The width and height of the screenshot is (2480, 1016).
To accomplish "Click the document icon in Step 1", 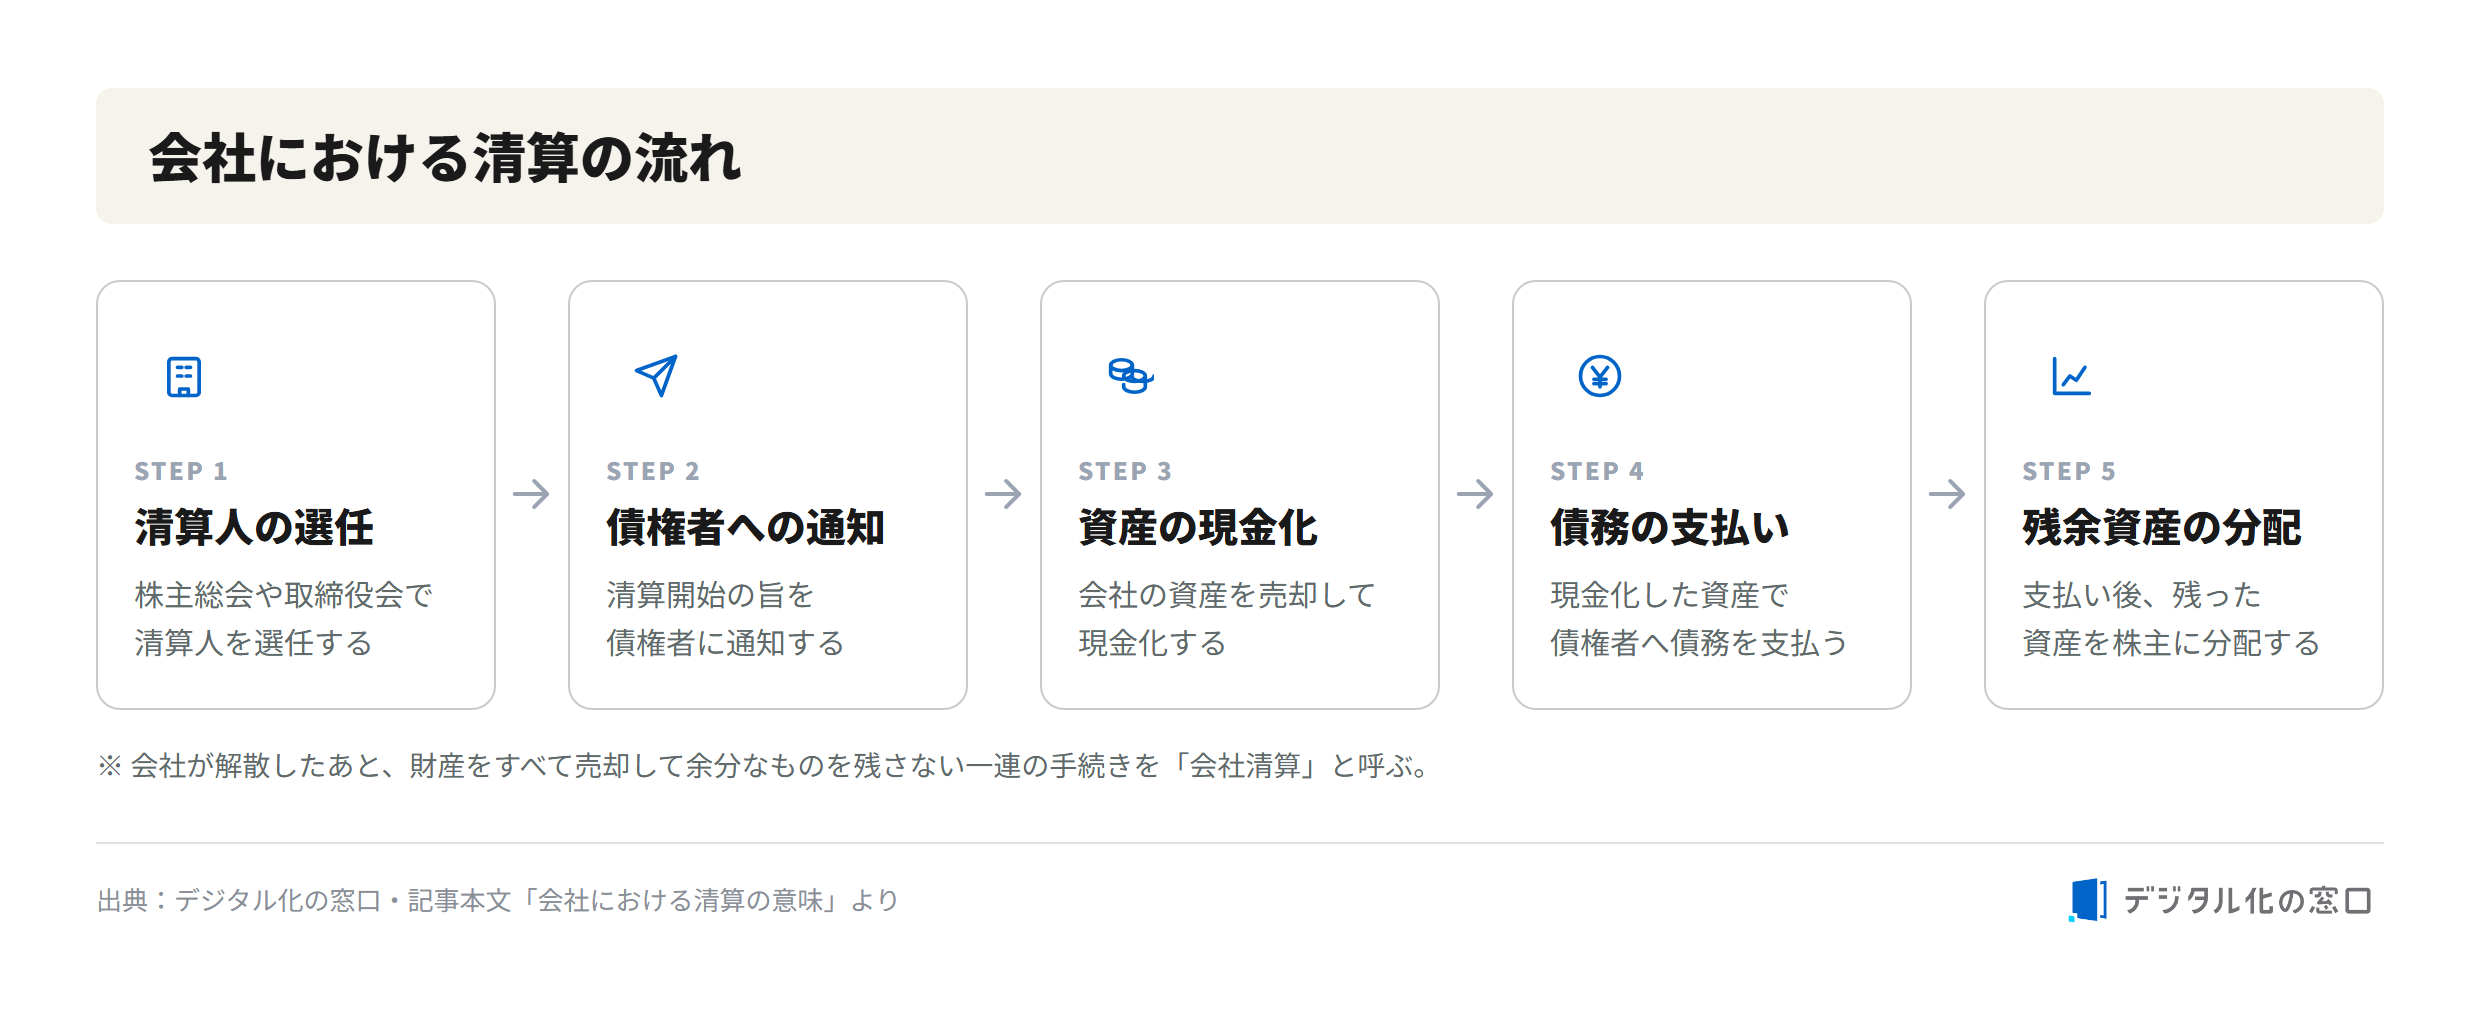I will point(184,377).
